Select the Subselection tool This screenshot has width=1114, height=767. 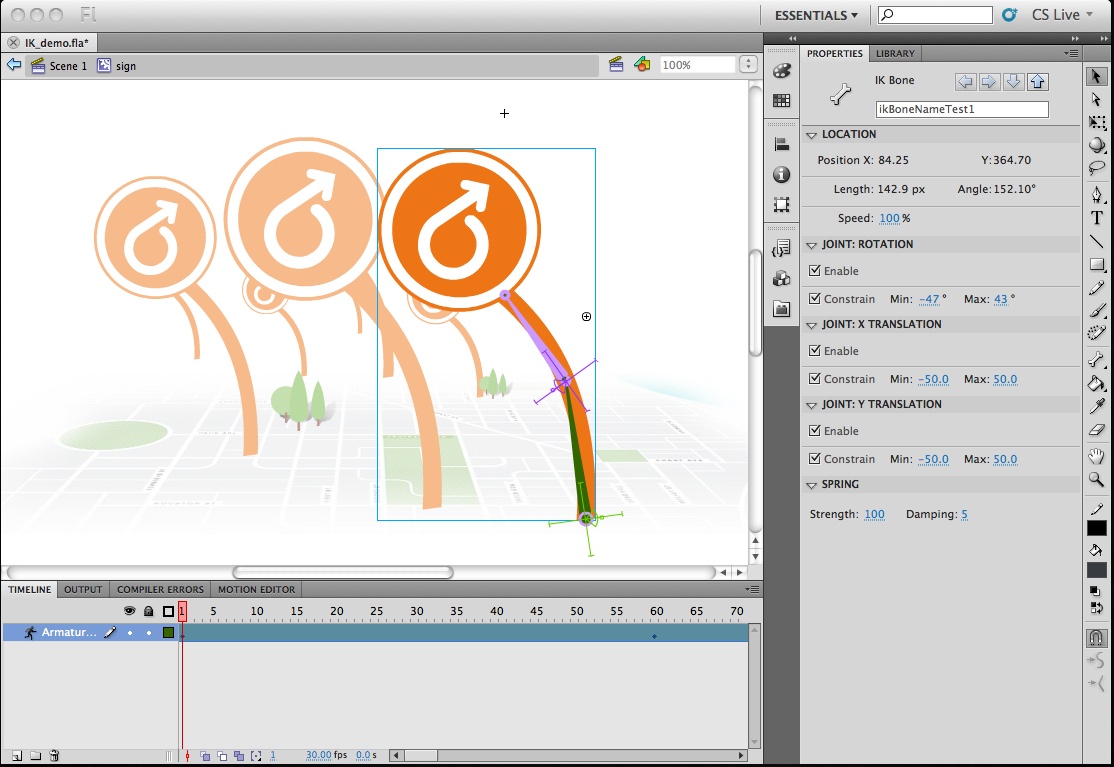tap(1096, 99)
